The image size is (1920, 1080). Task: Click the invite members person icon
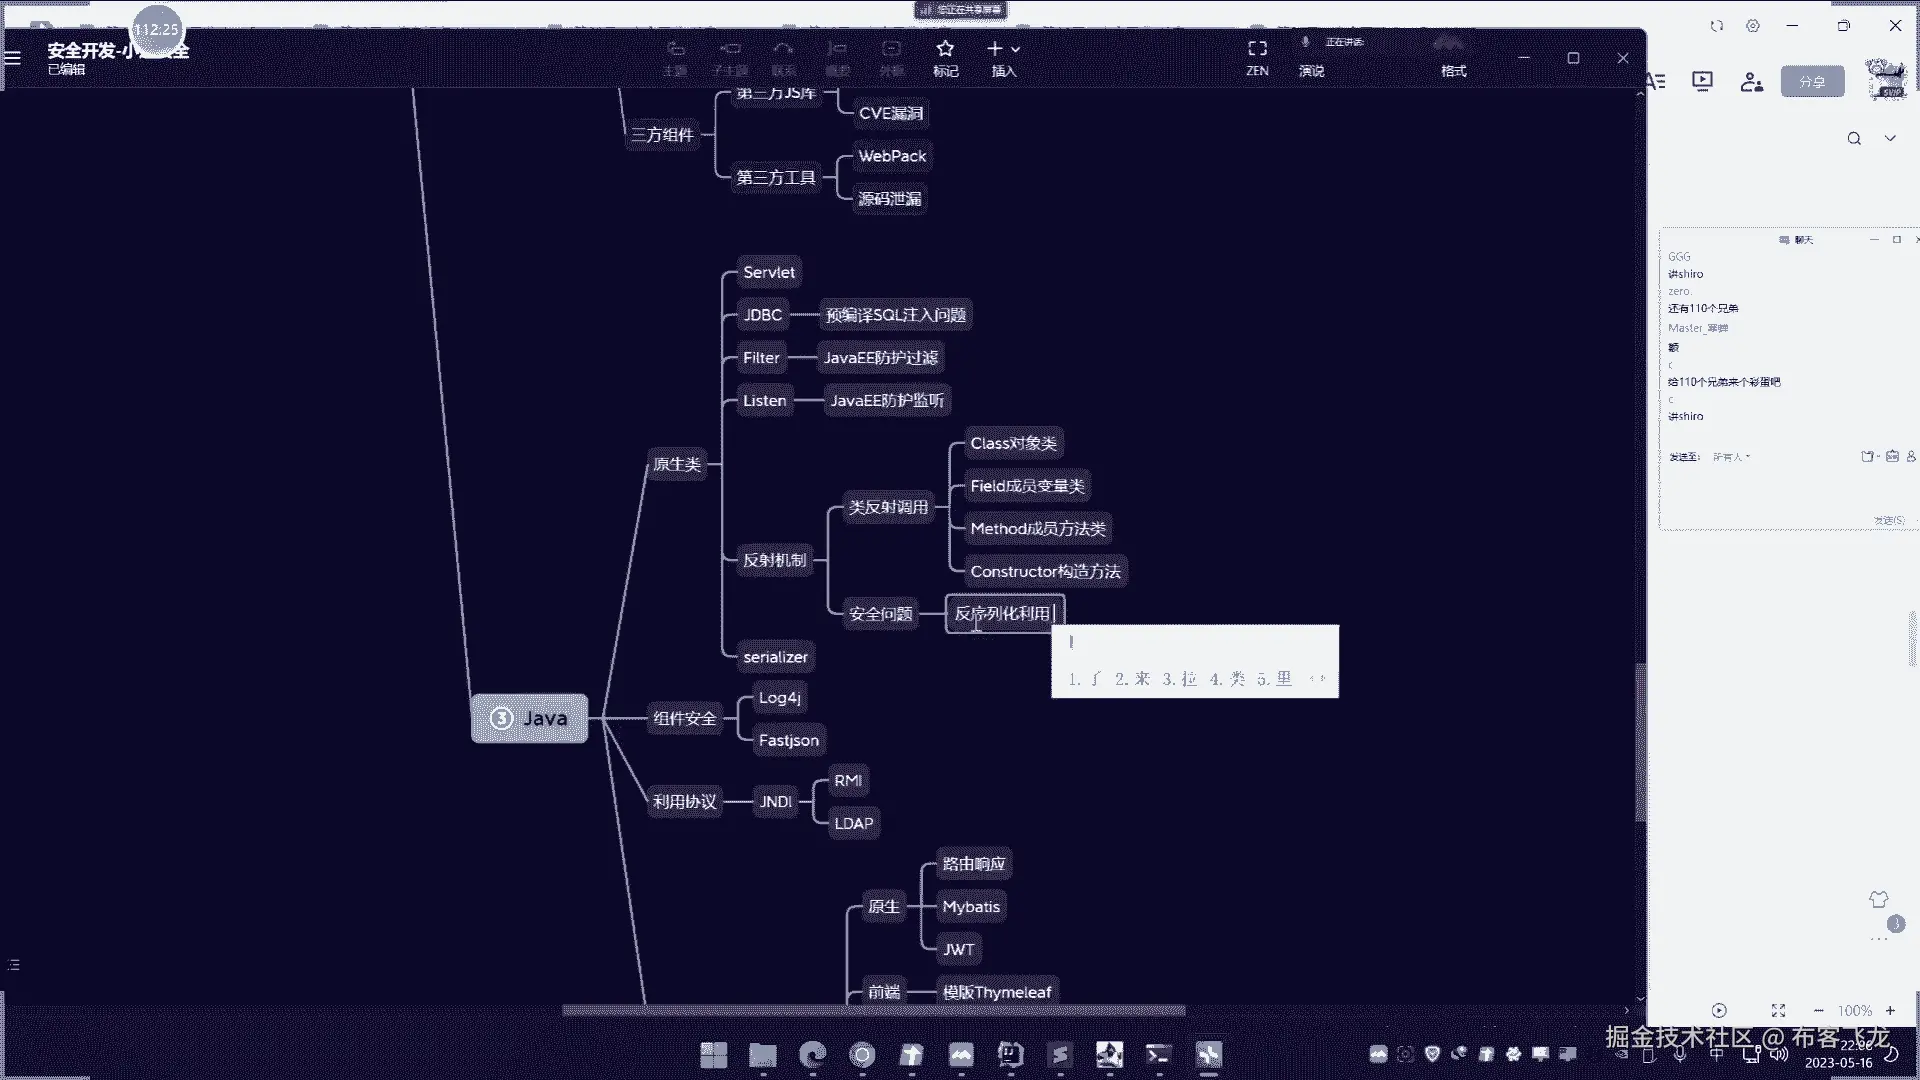click(1751, 82)
